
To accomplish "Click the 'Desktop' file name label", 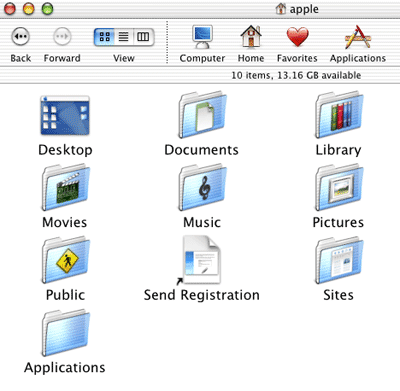I will pyautogui.click(x=65, y=150).
